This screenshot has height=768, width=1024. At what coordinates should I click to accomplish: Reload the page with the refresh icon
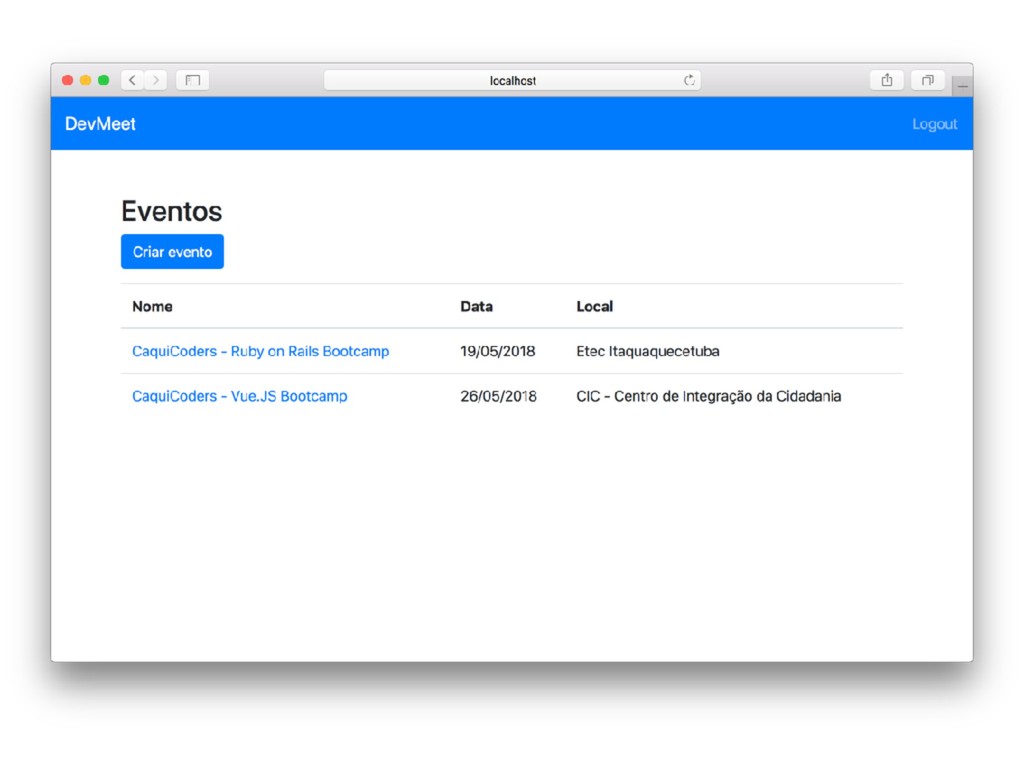[x=689, y=80]
